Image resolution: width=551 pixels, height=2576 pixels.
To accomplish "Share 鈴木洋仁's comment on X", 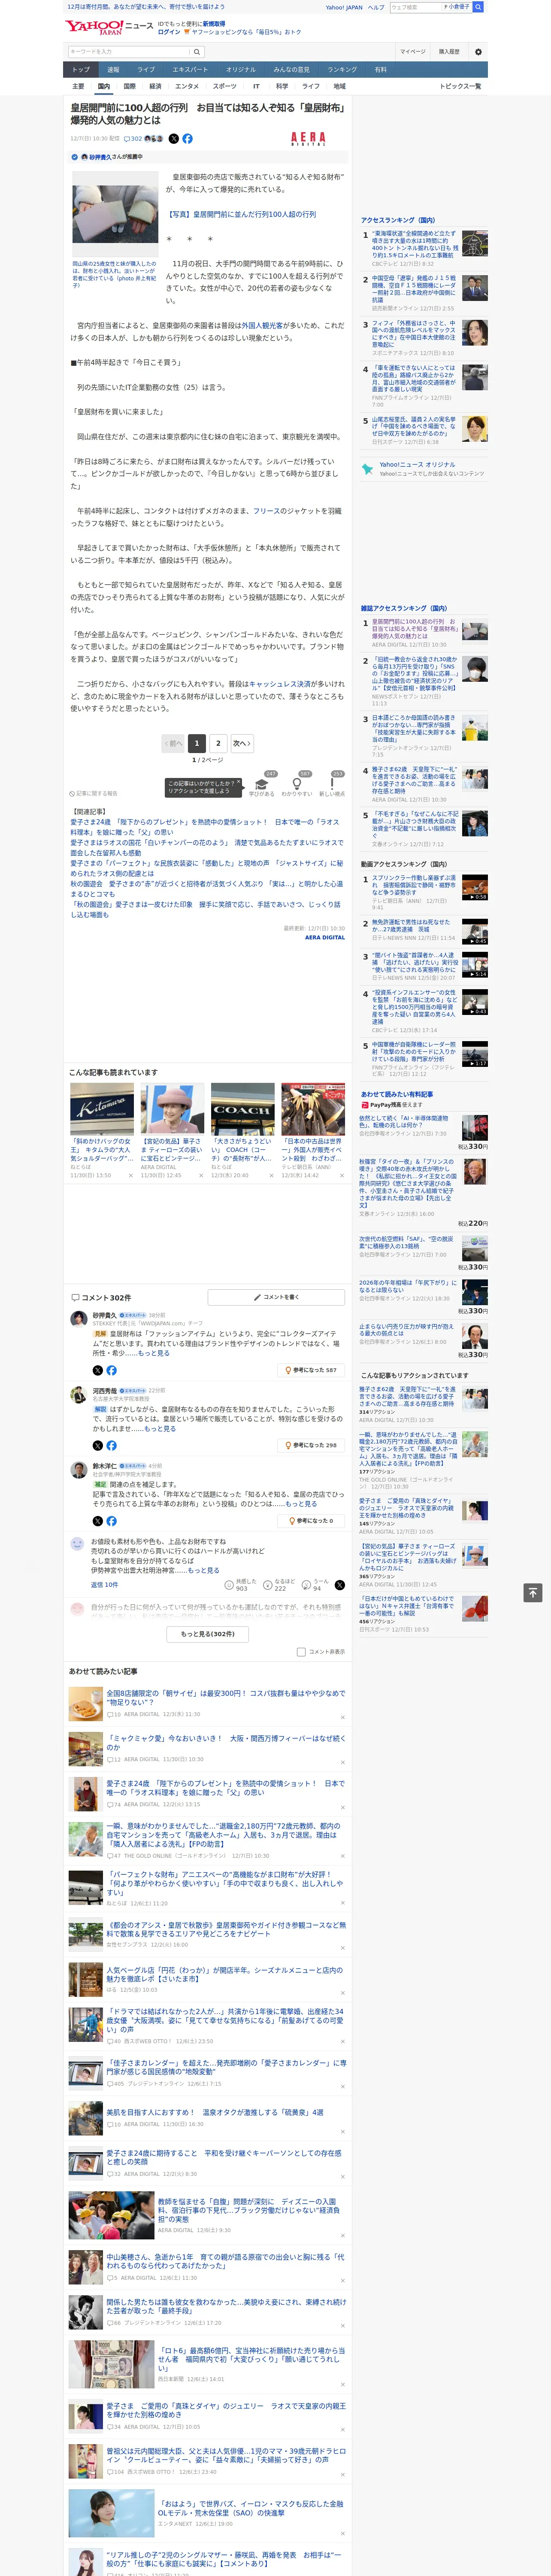I will (x=98, y=1521).
